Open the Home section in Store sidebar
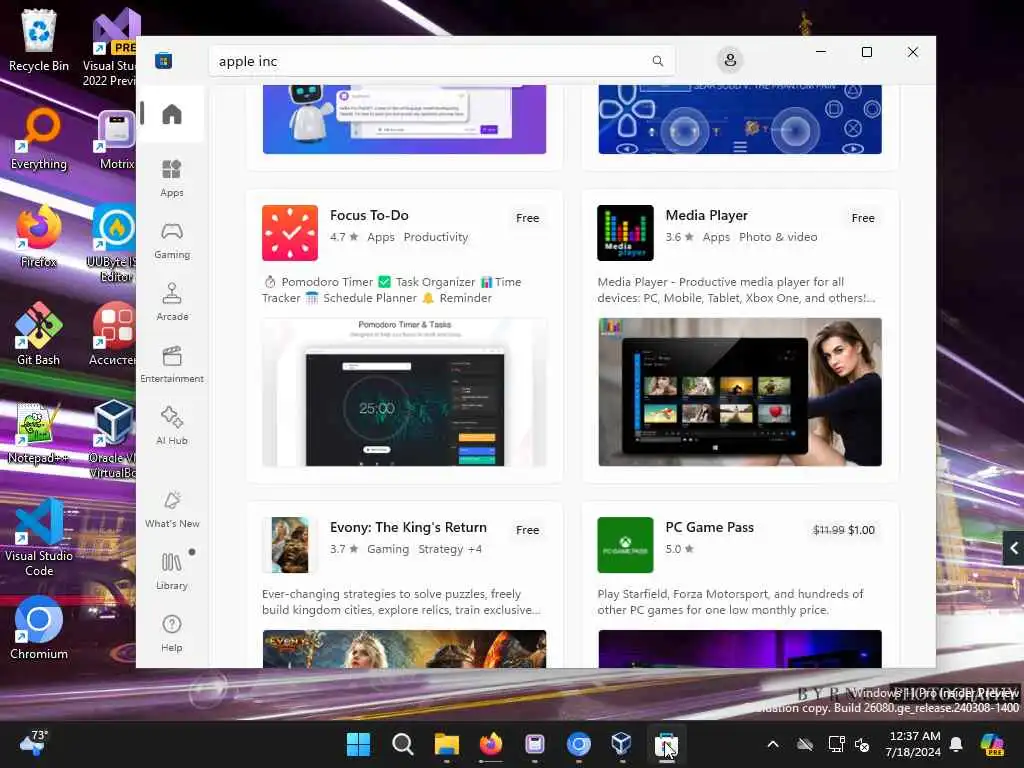1024x768 pixels. [x=172, y=114]
